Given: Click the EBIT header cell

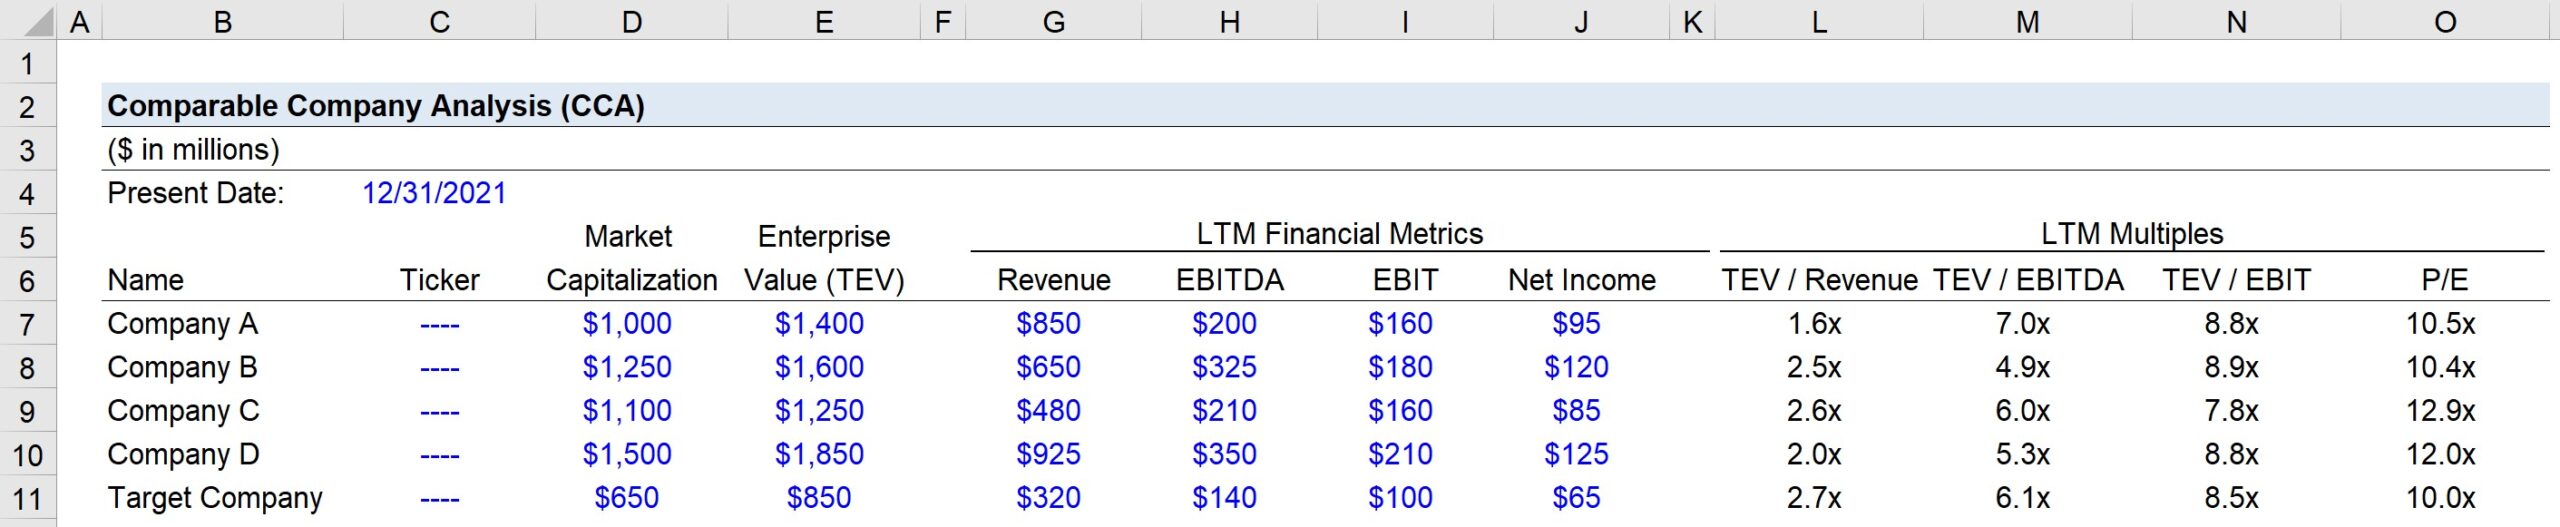Looking at the screenshot, I should pos(1406,280).
